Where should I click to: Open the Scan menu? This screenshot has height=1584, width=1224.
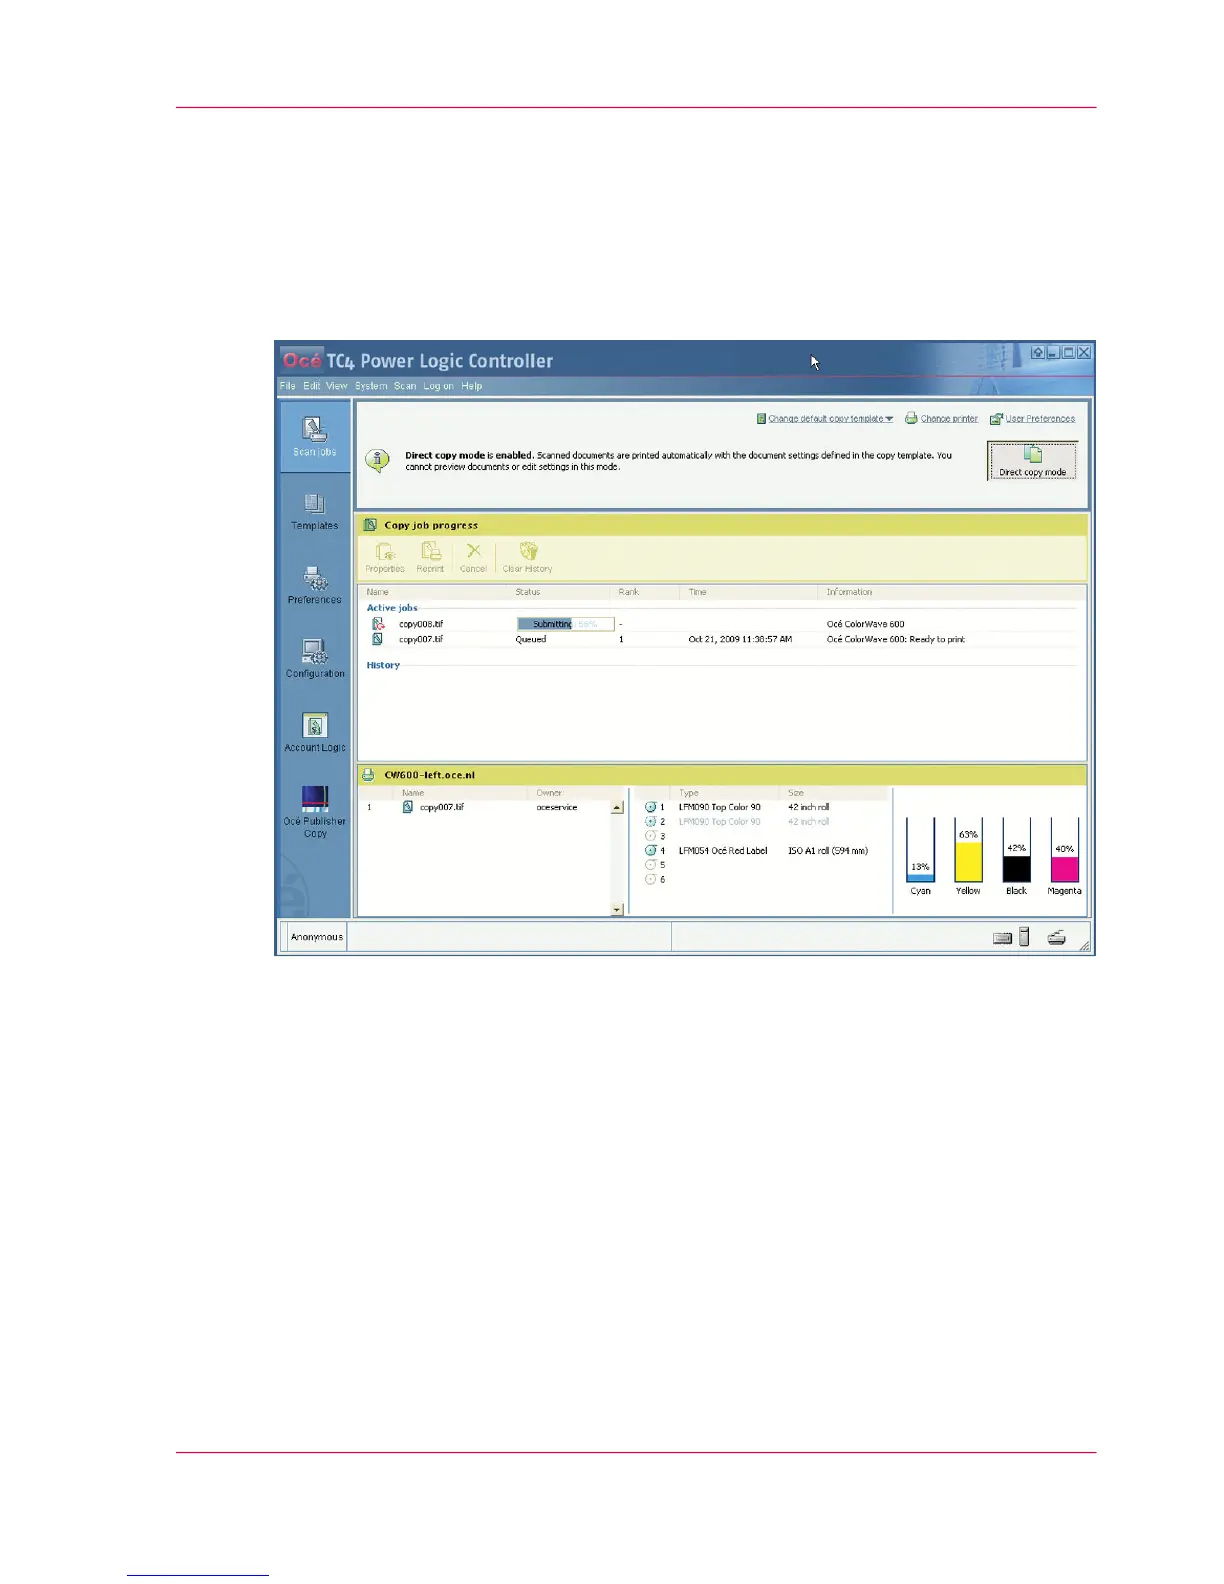point(405,386)
